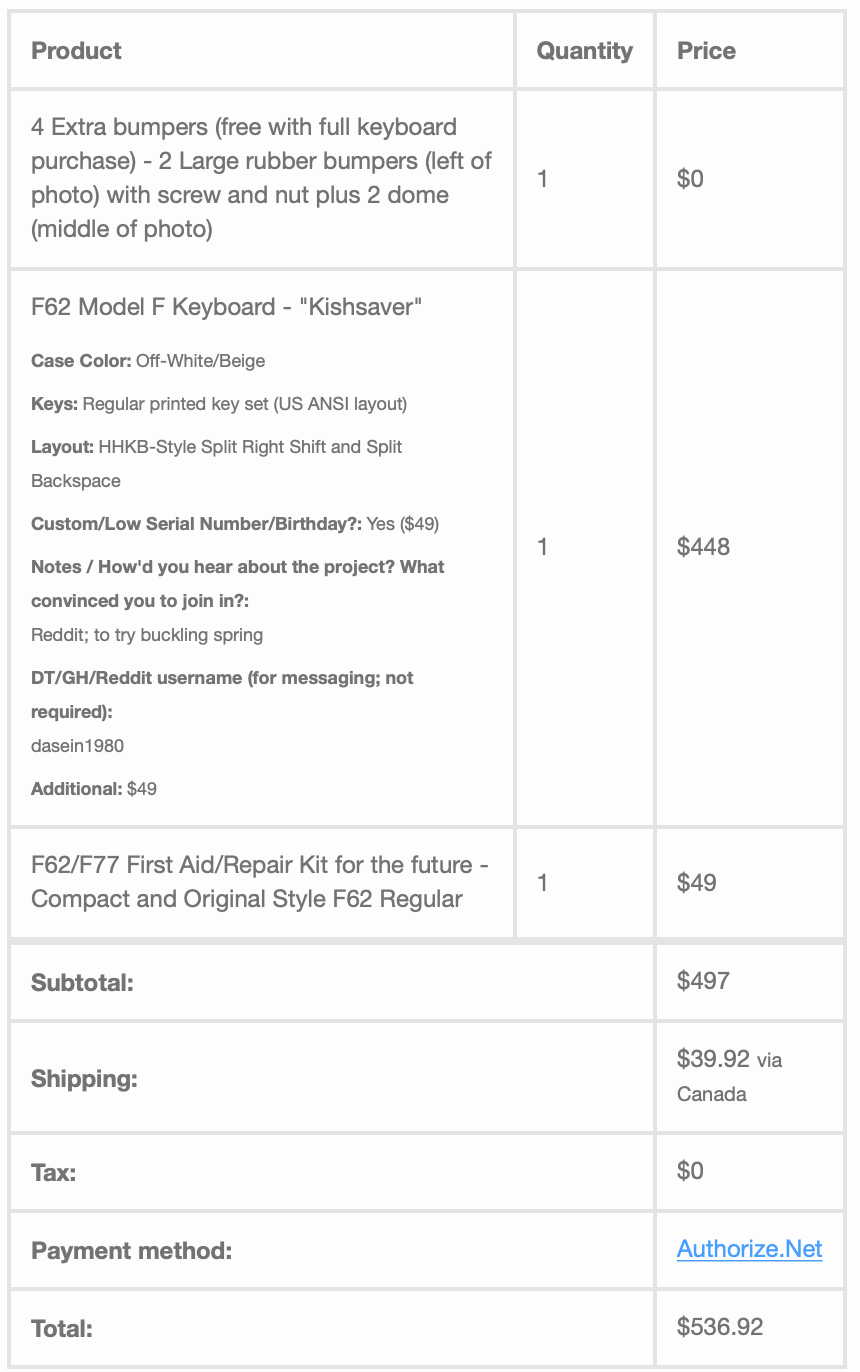
Task: Click the Price column header
Action: (706, 51)
